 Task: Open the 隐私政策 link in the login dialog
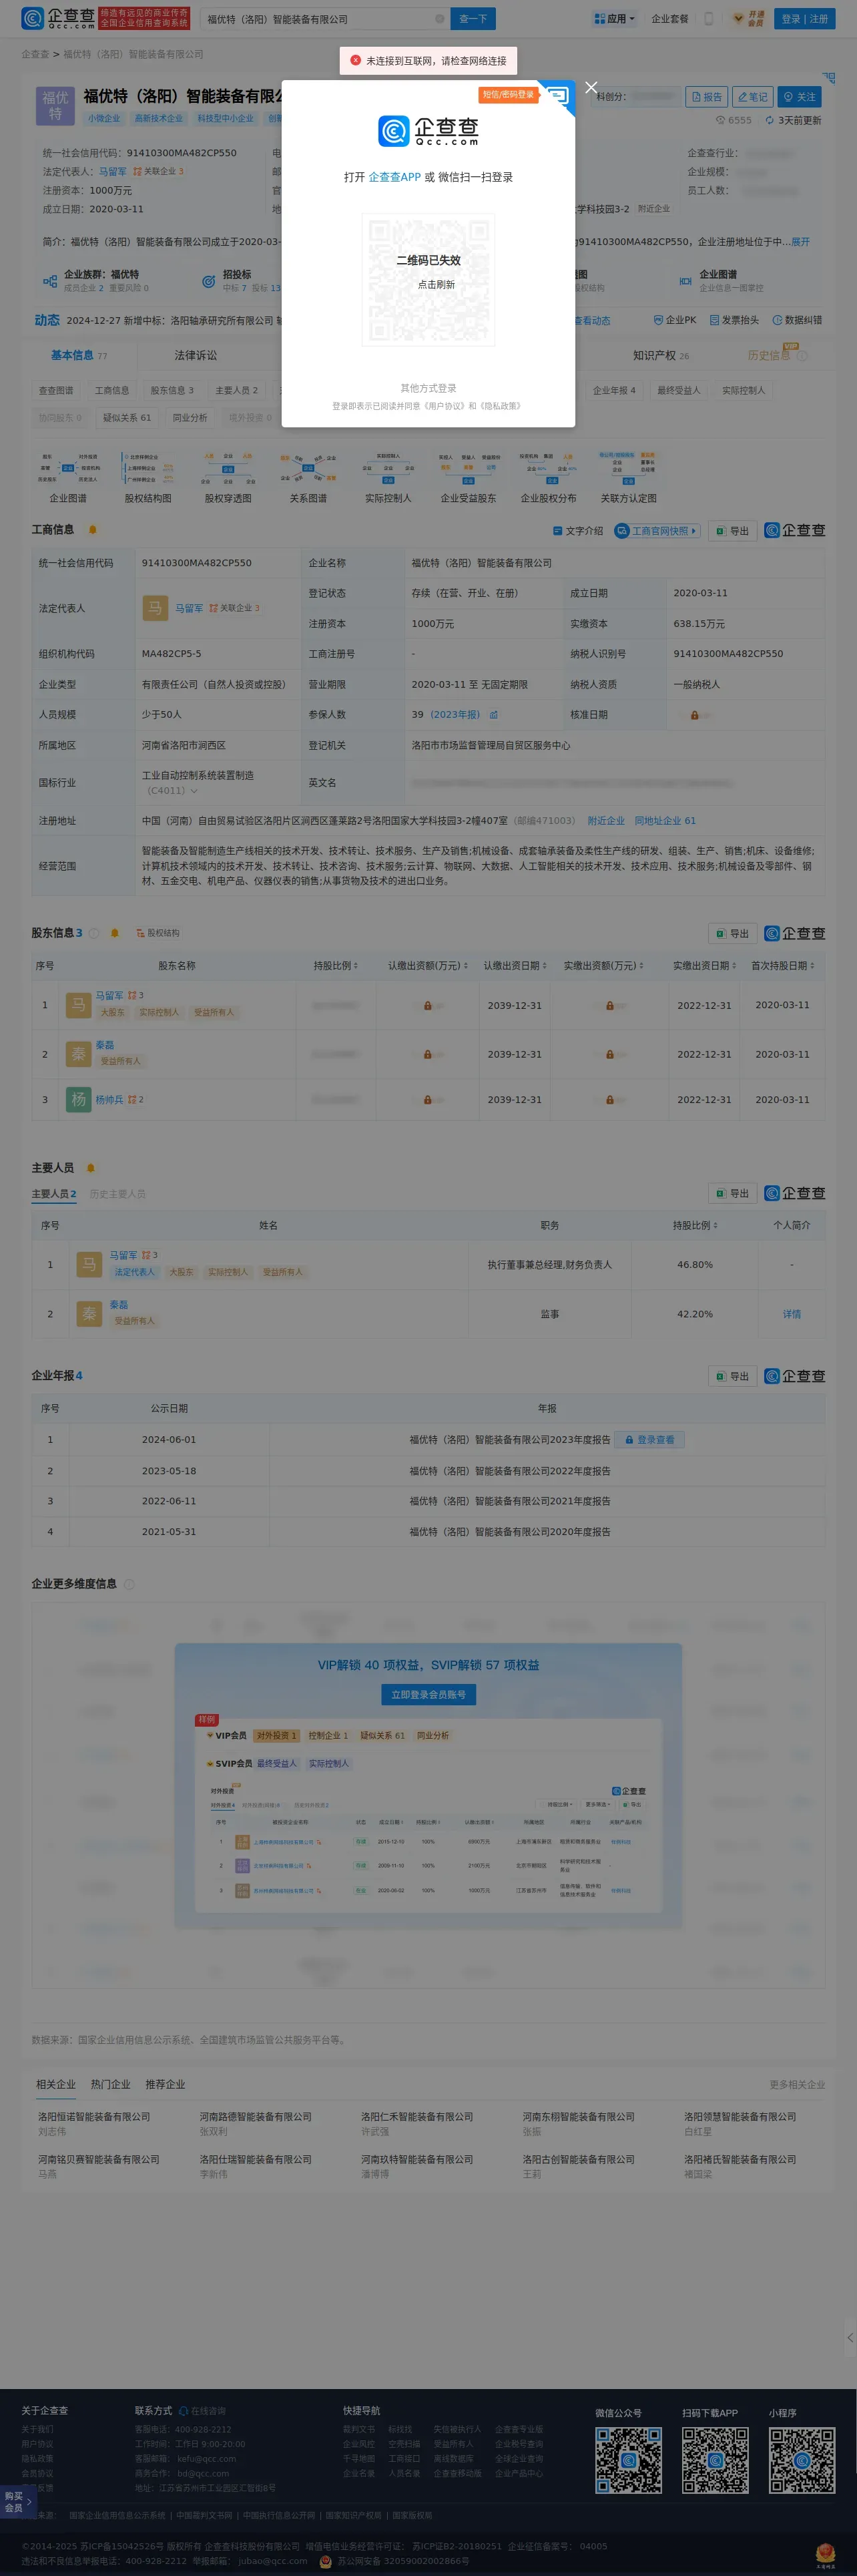click(500, 406)
